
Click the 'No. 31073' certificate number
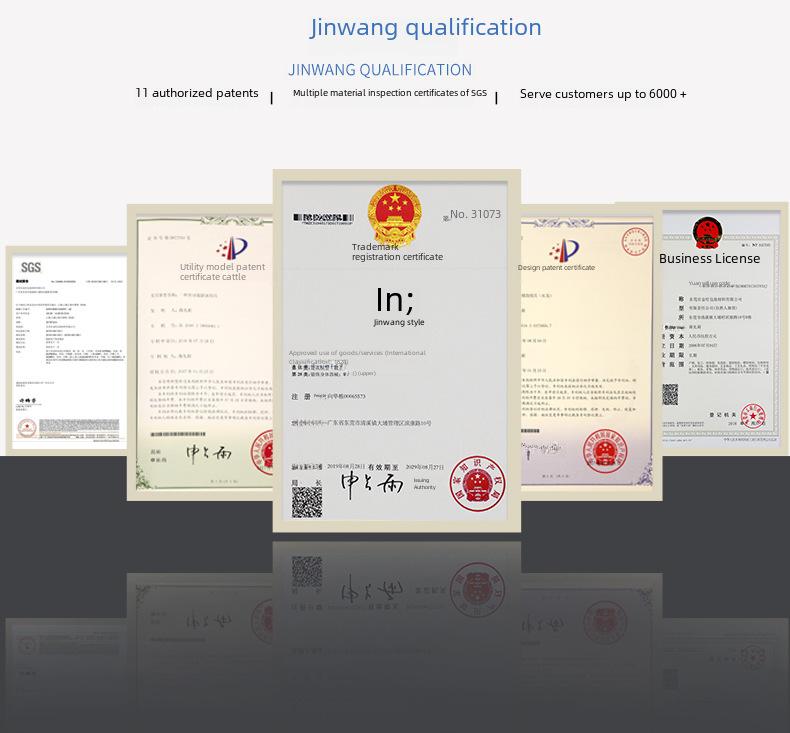tap(475, 214)
